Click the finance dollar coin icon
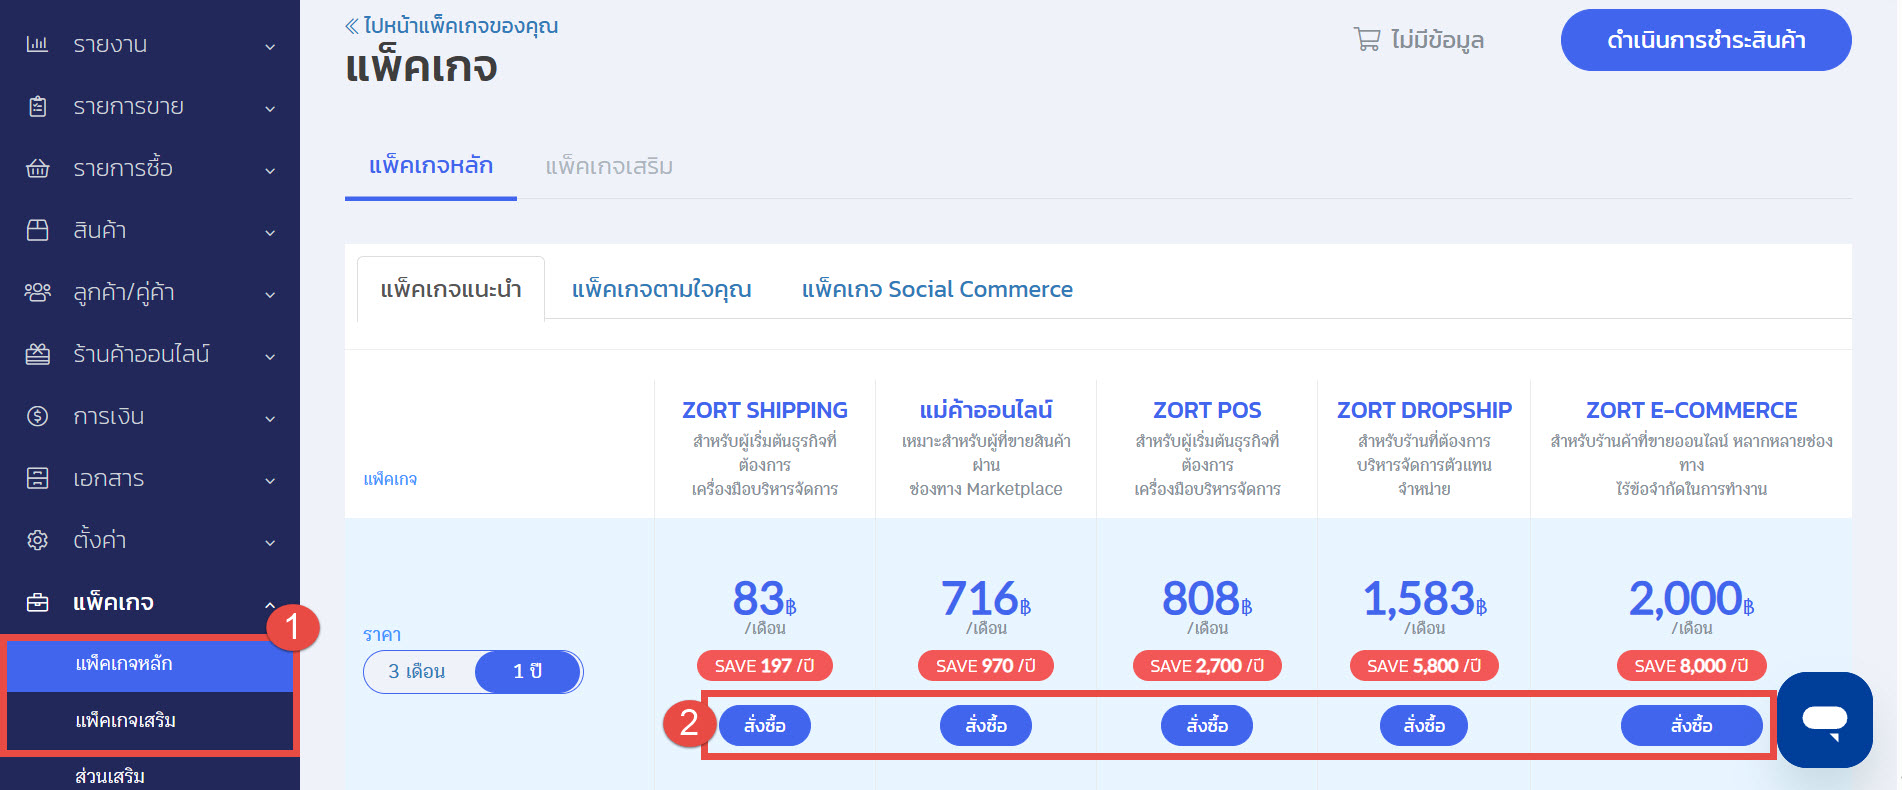This screenshot has width=1902, height=790. pyautogui.click(x=37, y=416)
